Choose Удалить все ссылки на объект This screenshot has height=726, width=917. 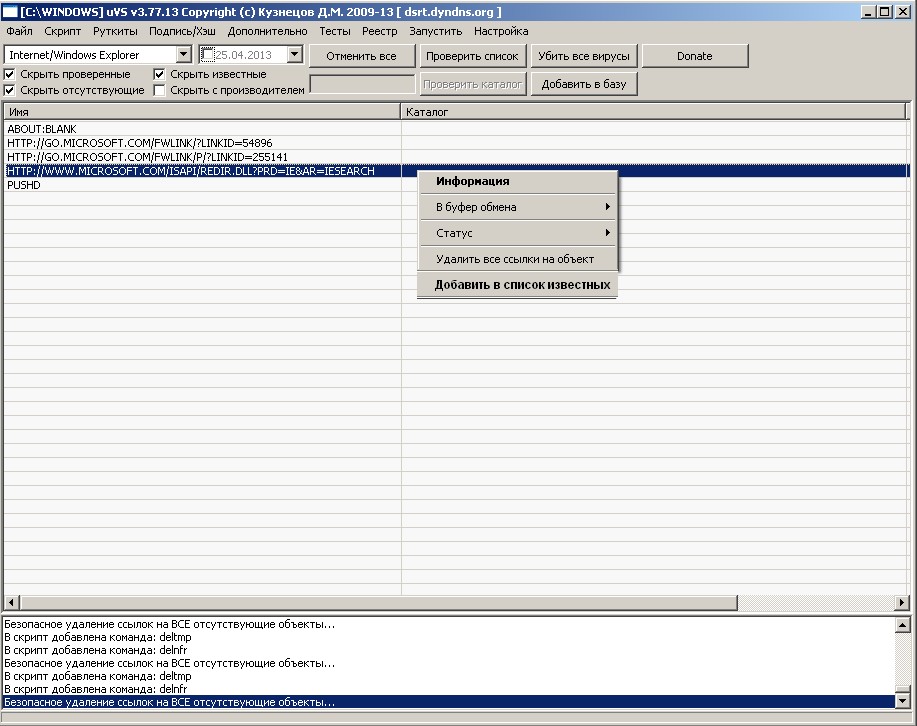(x=518, y=259)
